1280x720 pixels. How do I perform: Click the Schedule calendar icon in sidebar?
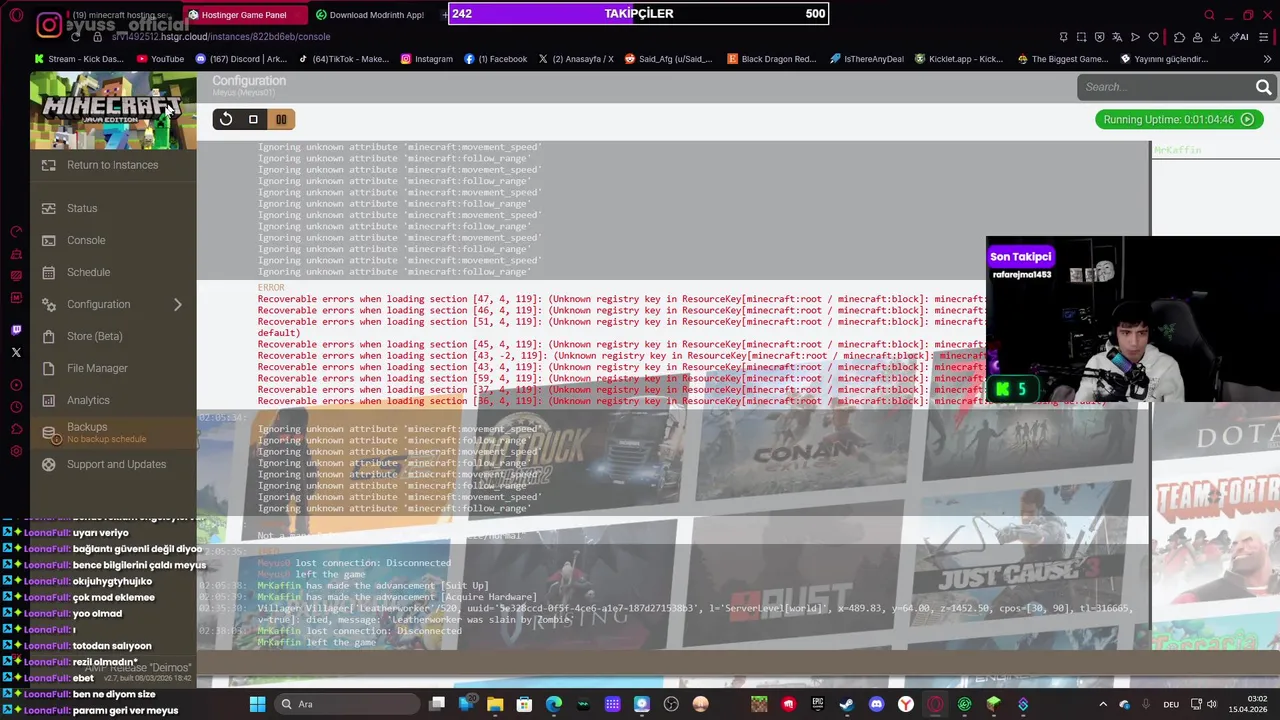(48, 272)
